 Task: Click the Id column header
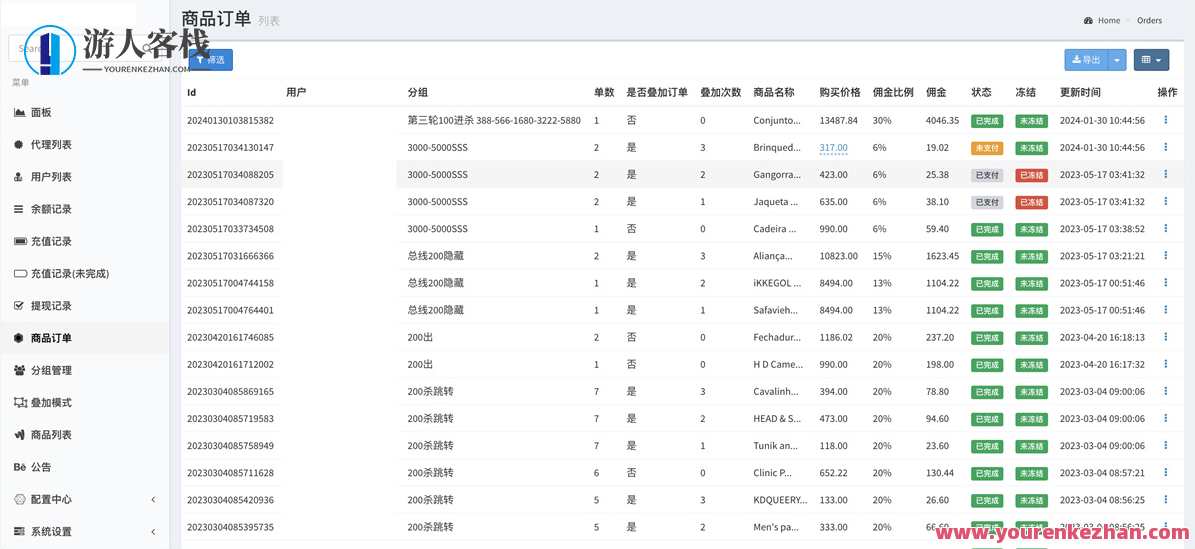(191, 92)
